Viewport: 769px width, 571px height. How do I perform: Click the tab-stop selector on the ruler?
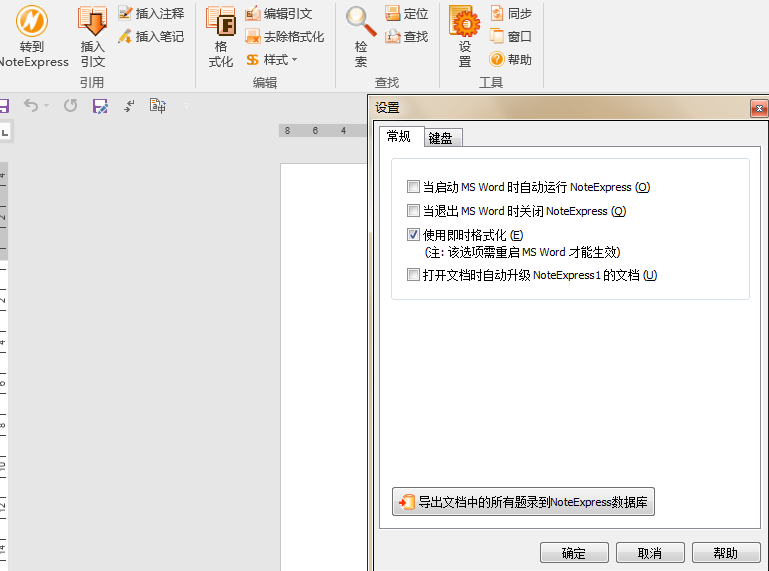[x=5, y=132]
